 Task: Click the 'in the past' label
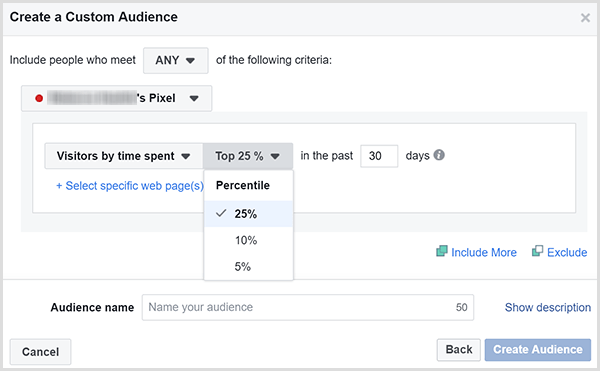click(x=327, y=156)
